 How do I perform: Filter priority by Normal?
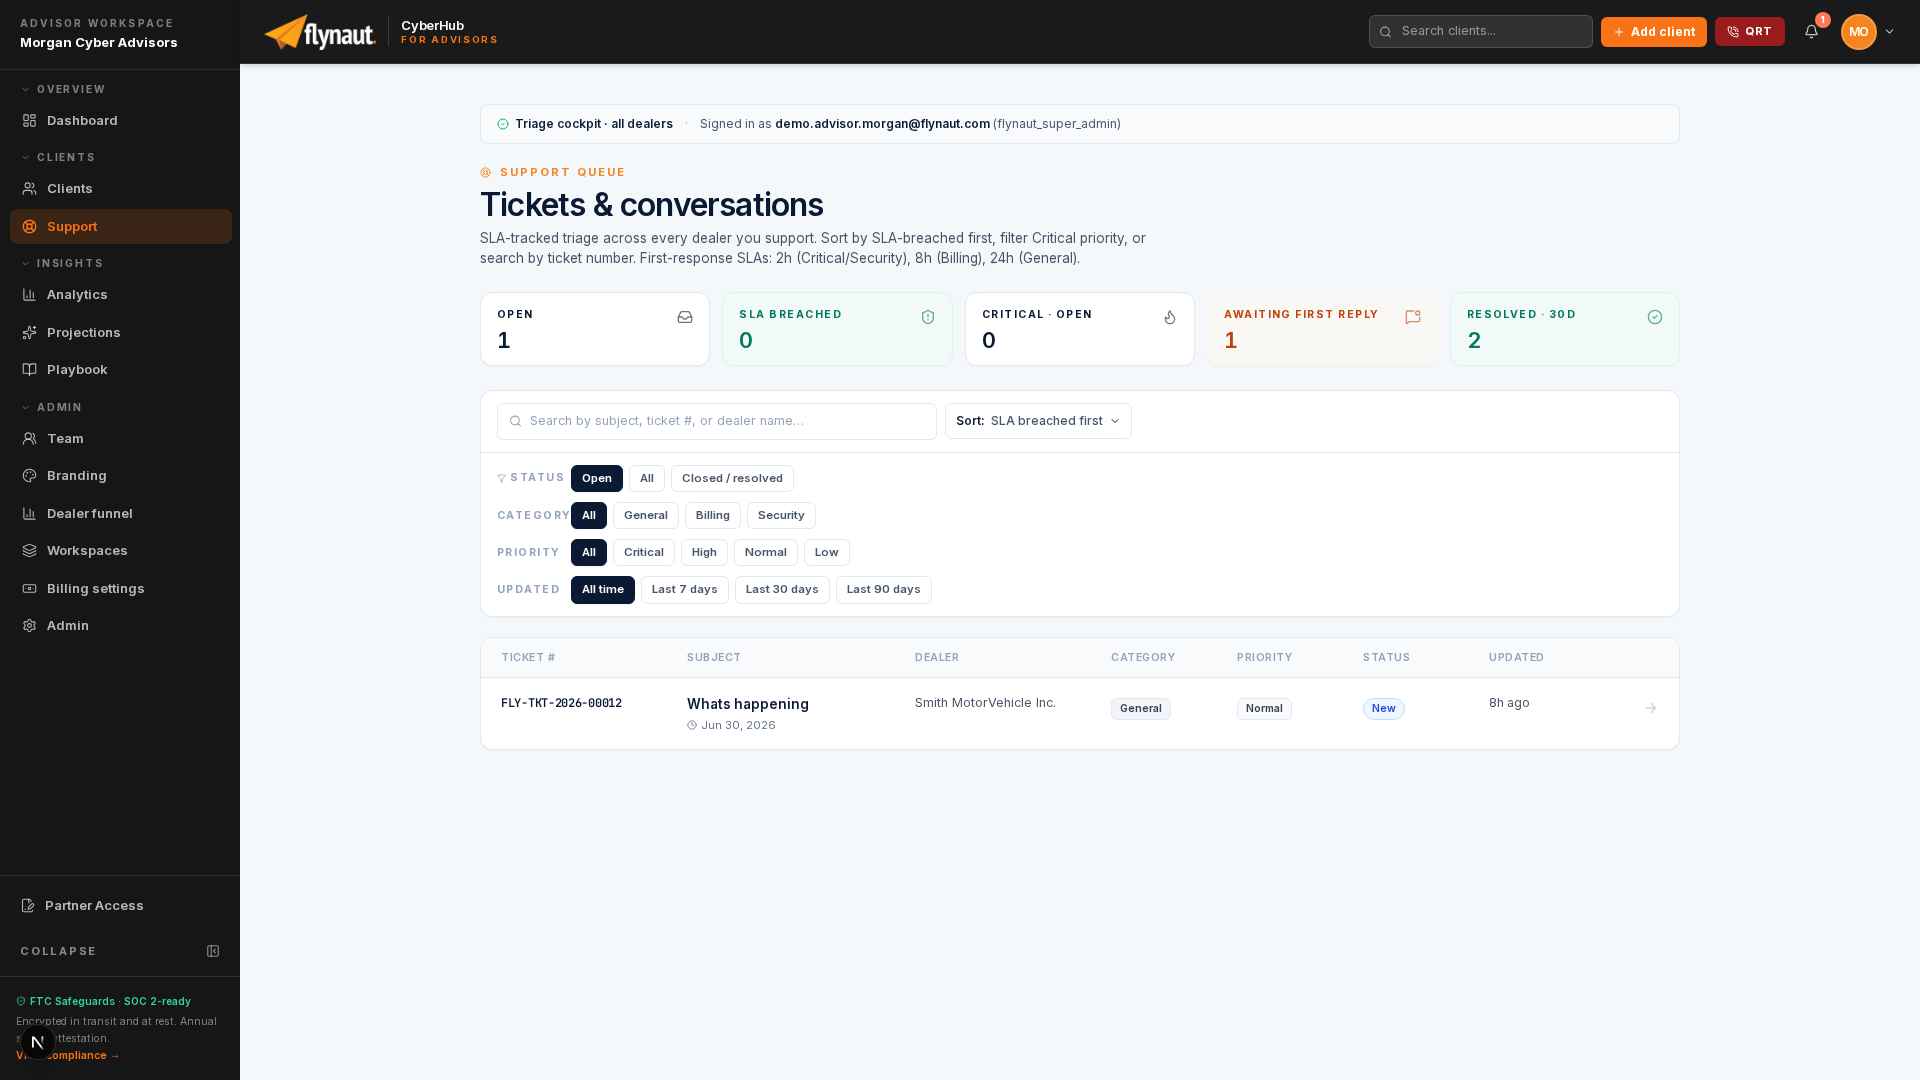coord(766,553)
